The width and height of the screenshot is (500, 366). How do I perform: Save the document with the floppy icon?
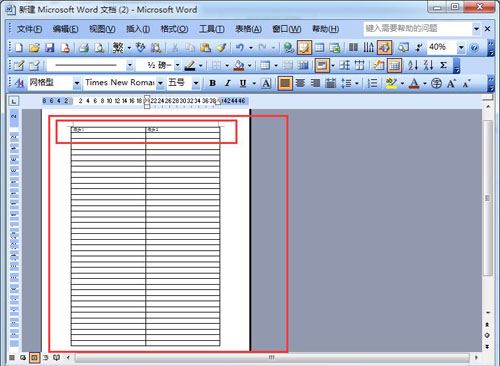(x=50, y=48)
